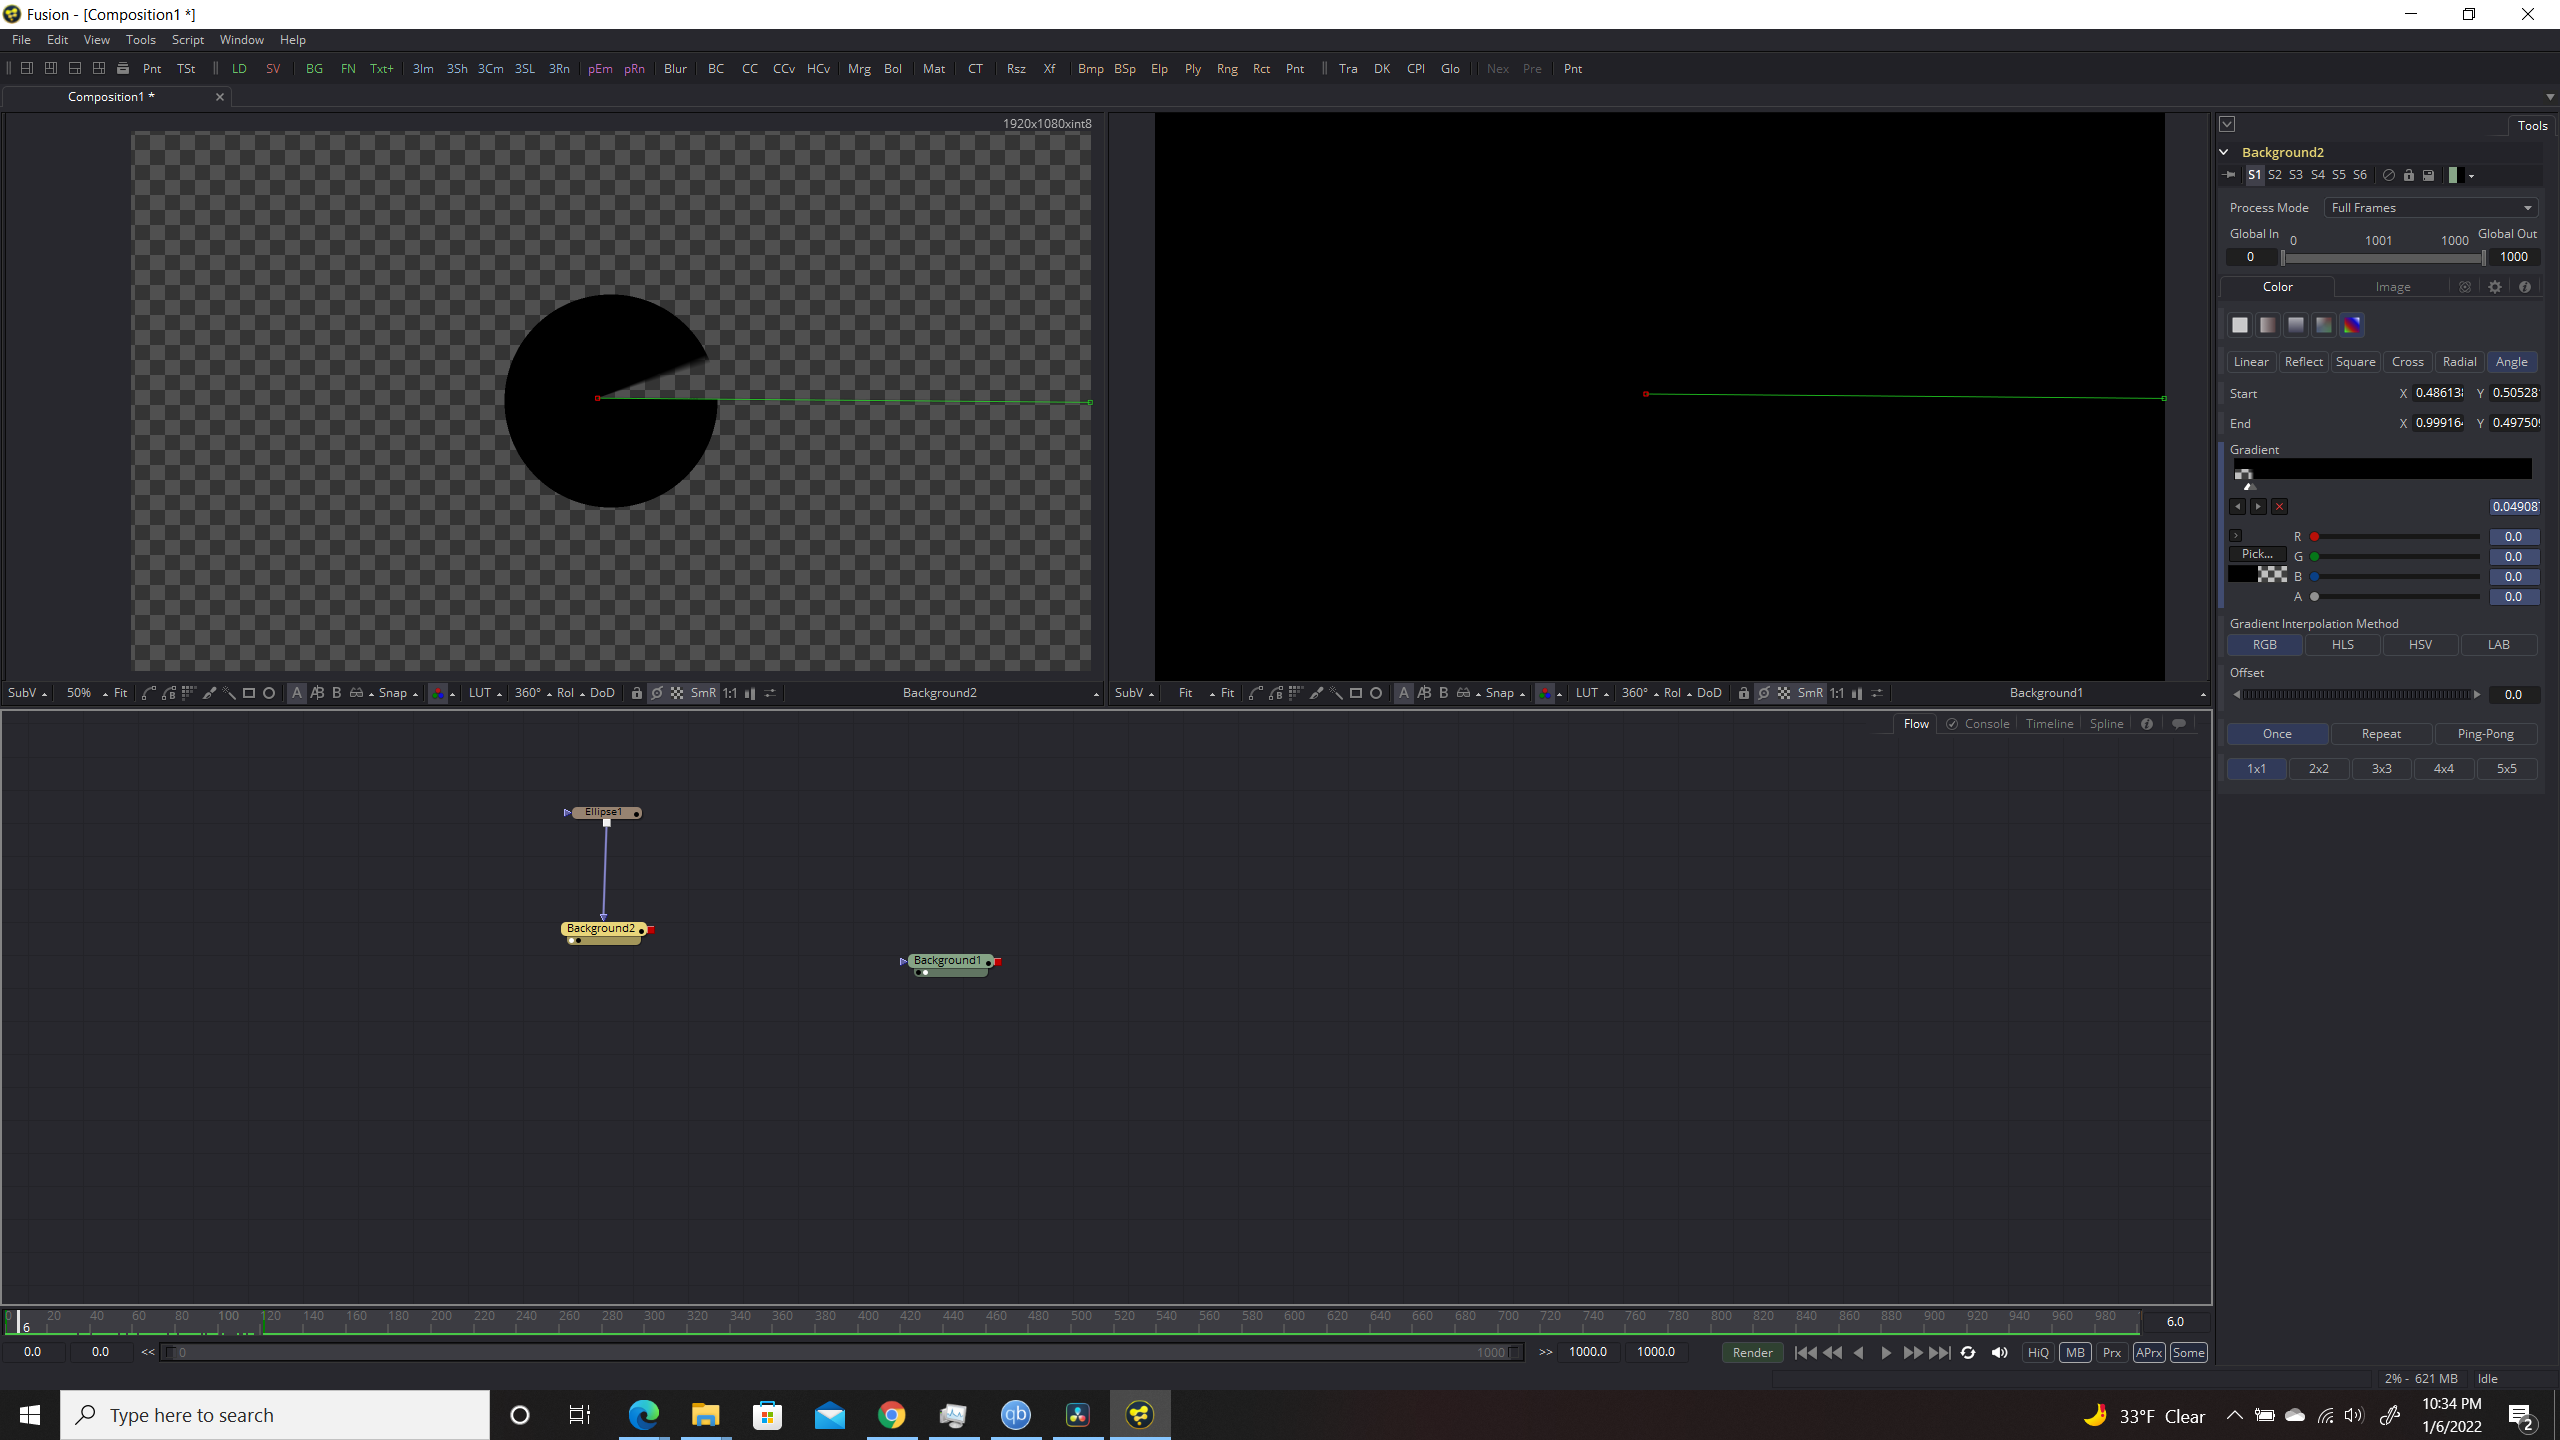Select four-corner gradient background type icon

2324,325
